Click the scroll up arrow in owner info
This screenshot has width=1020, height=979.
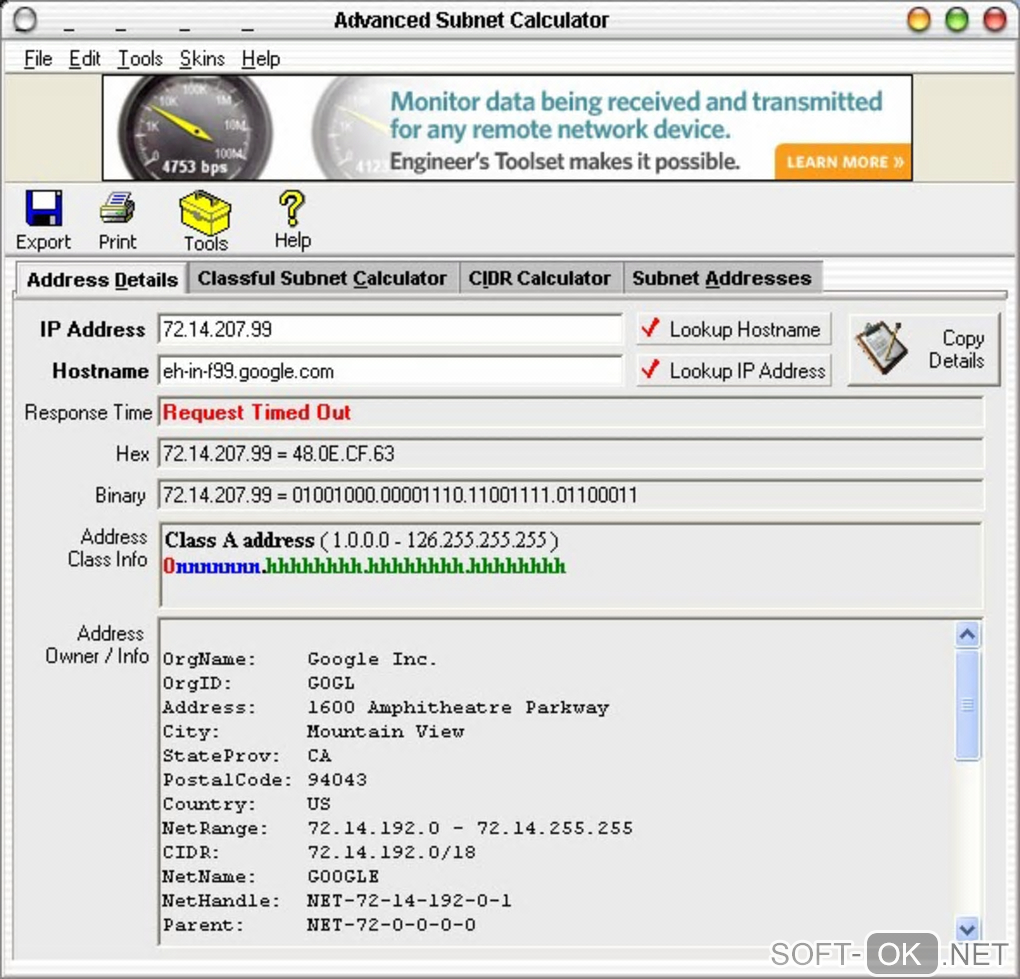point(967,634)
